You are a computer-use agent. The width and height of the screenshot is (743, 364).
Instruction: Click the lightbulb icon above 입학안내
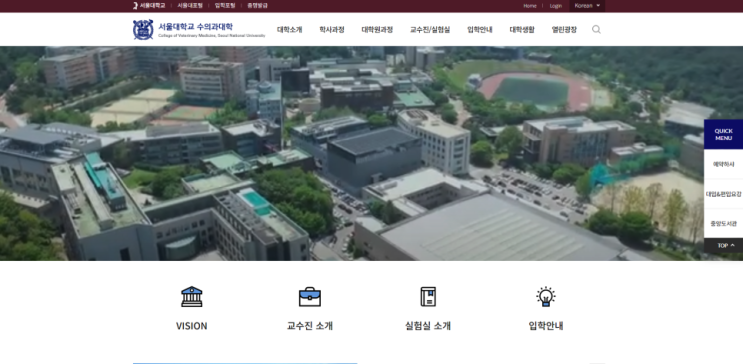[x=546, y=297]
